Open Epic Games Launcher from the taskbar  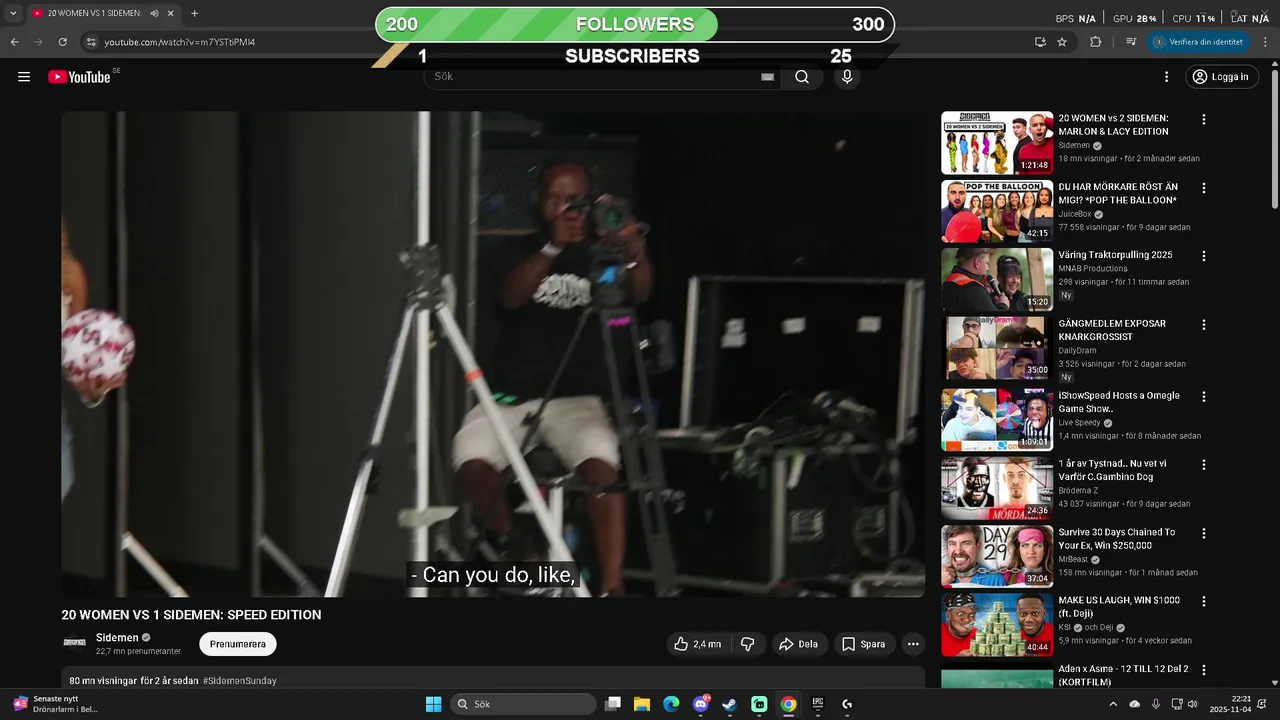(817, 704)
